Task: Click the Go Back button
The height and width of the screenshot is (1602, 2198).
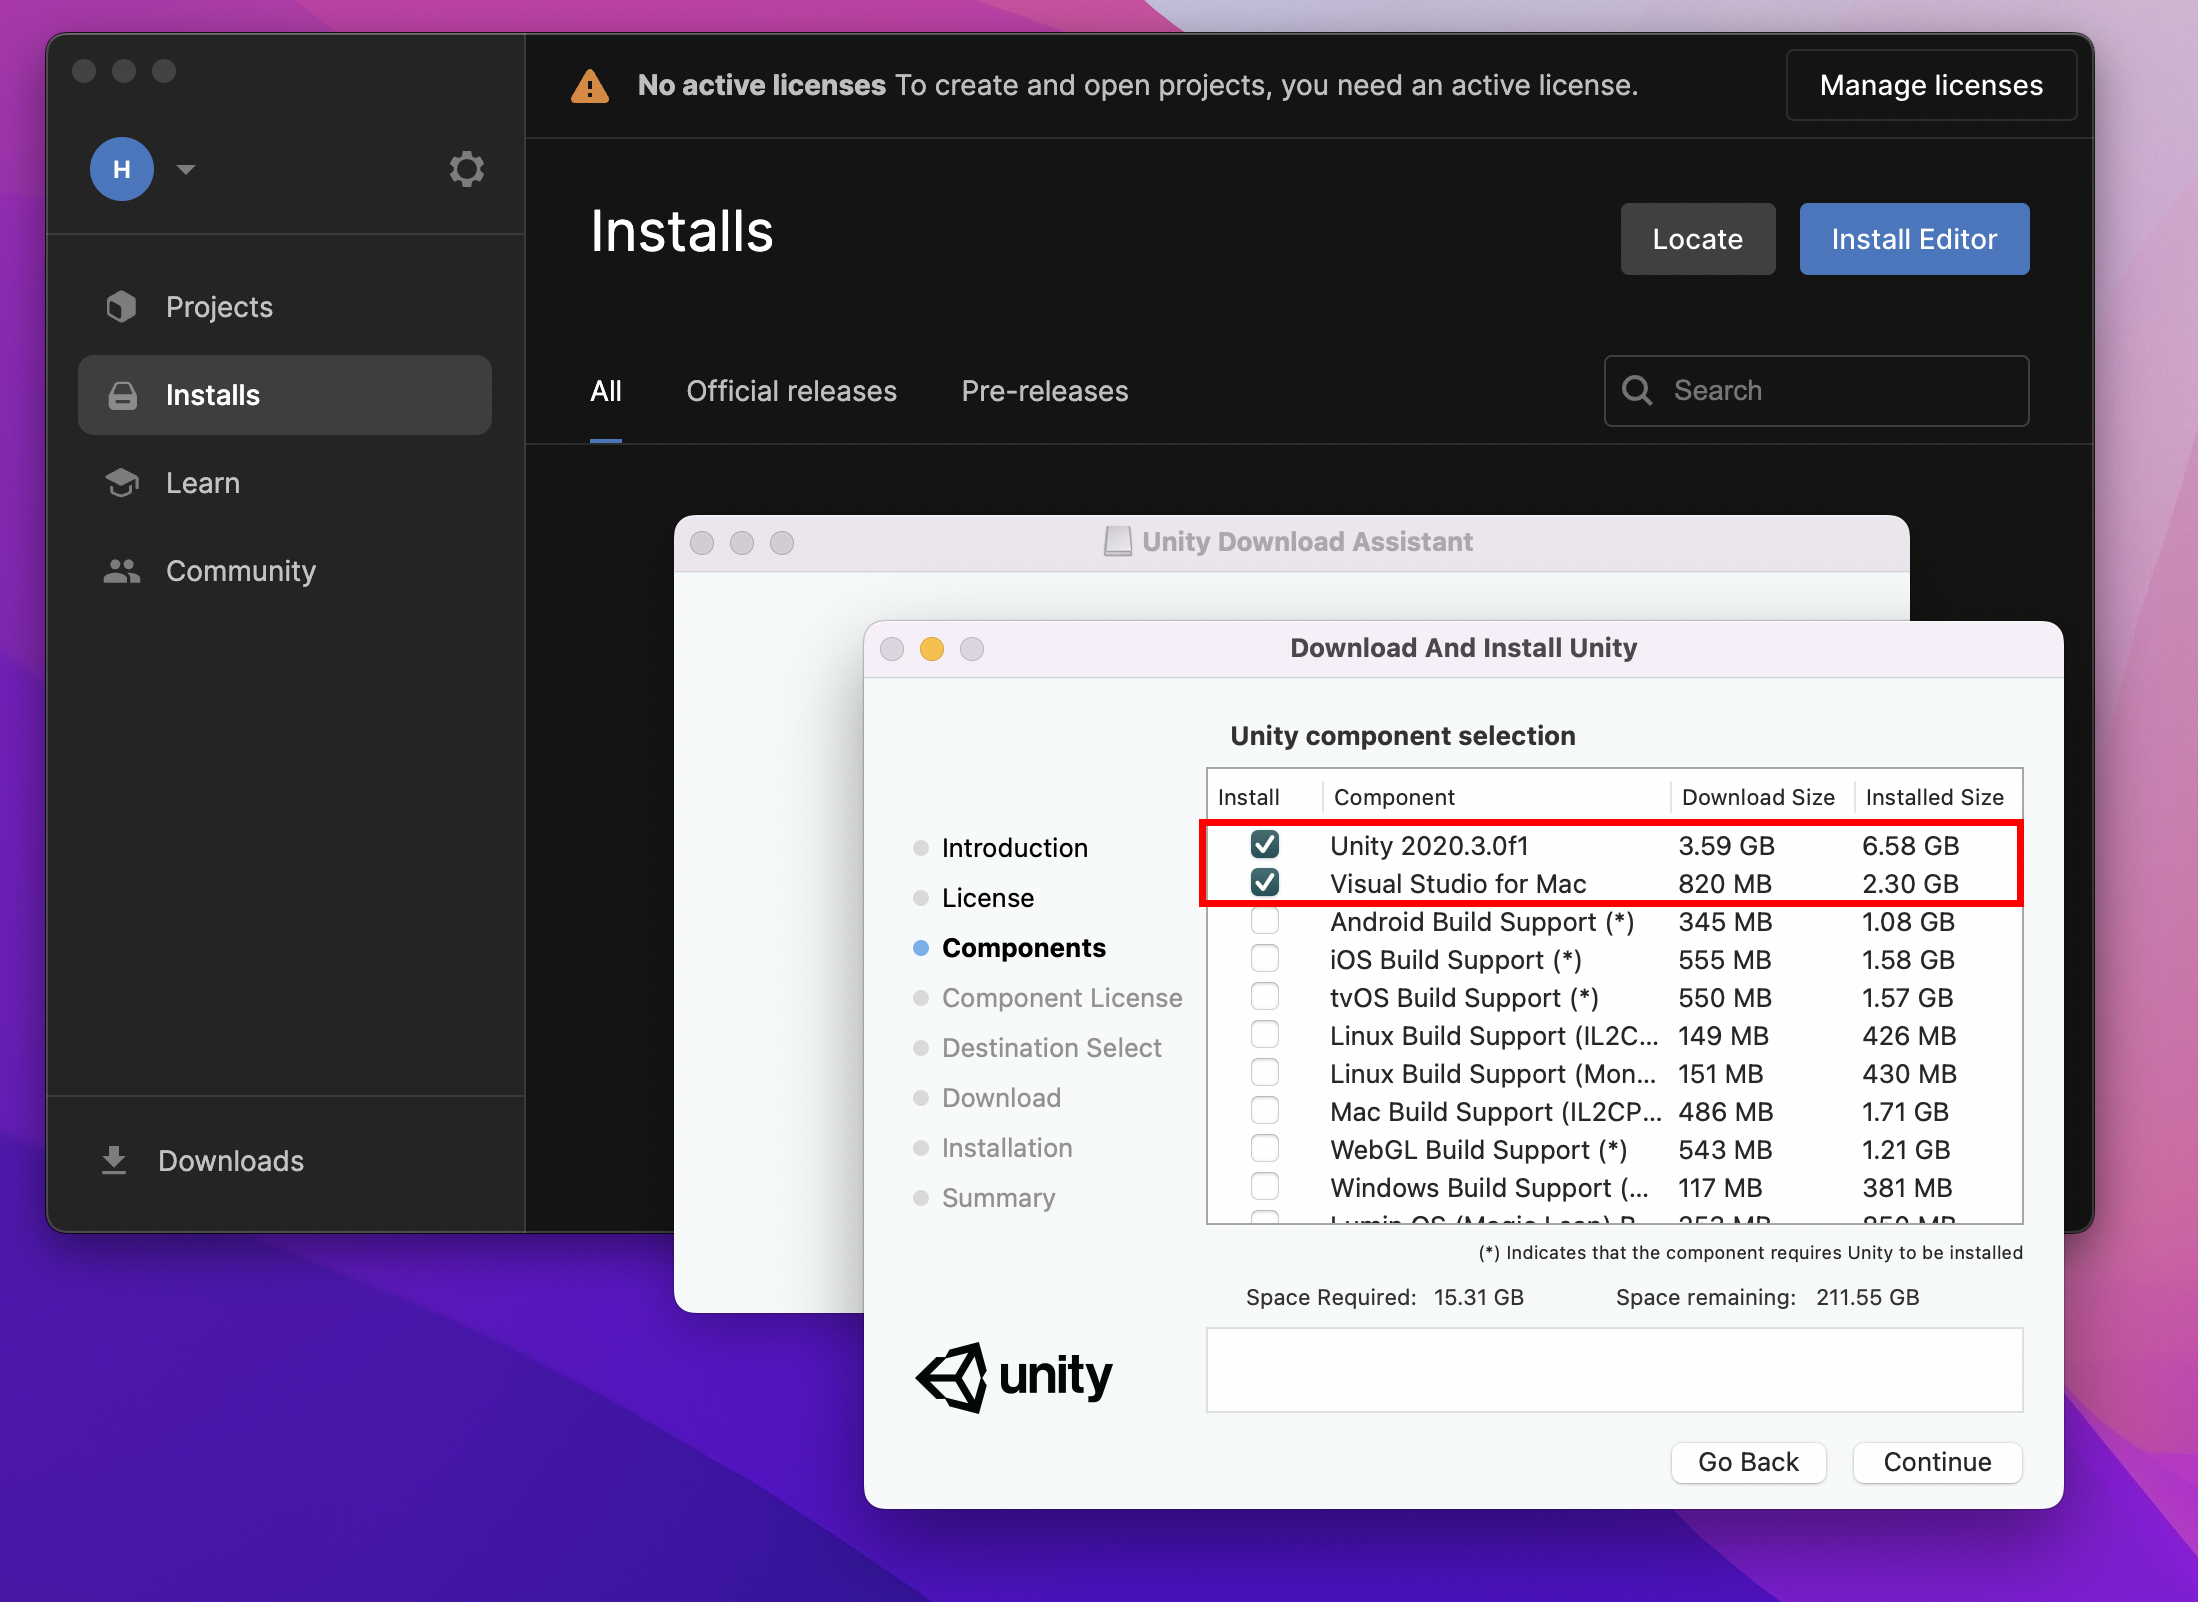Action: [1748, 1462]
